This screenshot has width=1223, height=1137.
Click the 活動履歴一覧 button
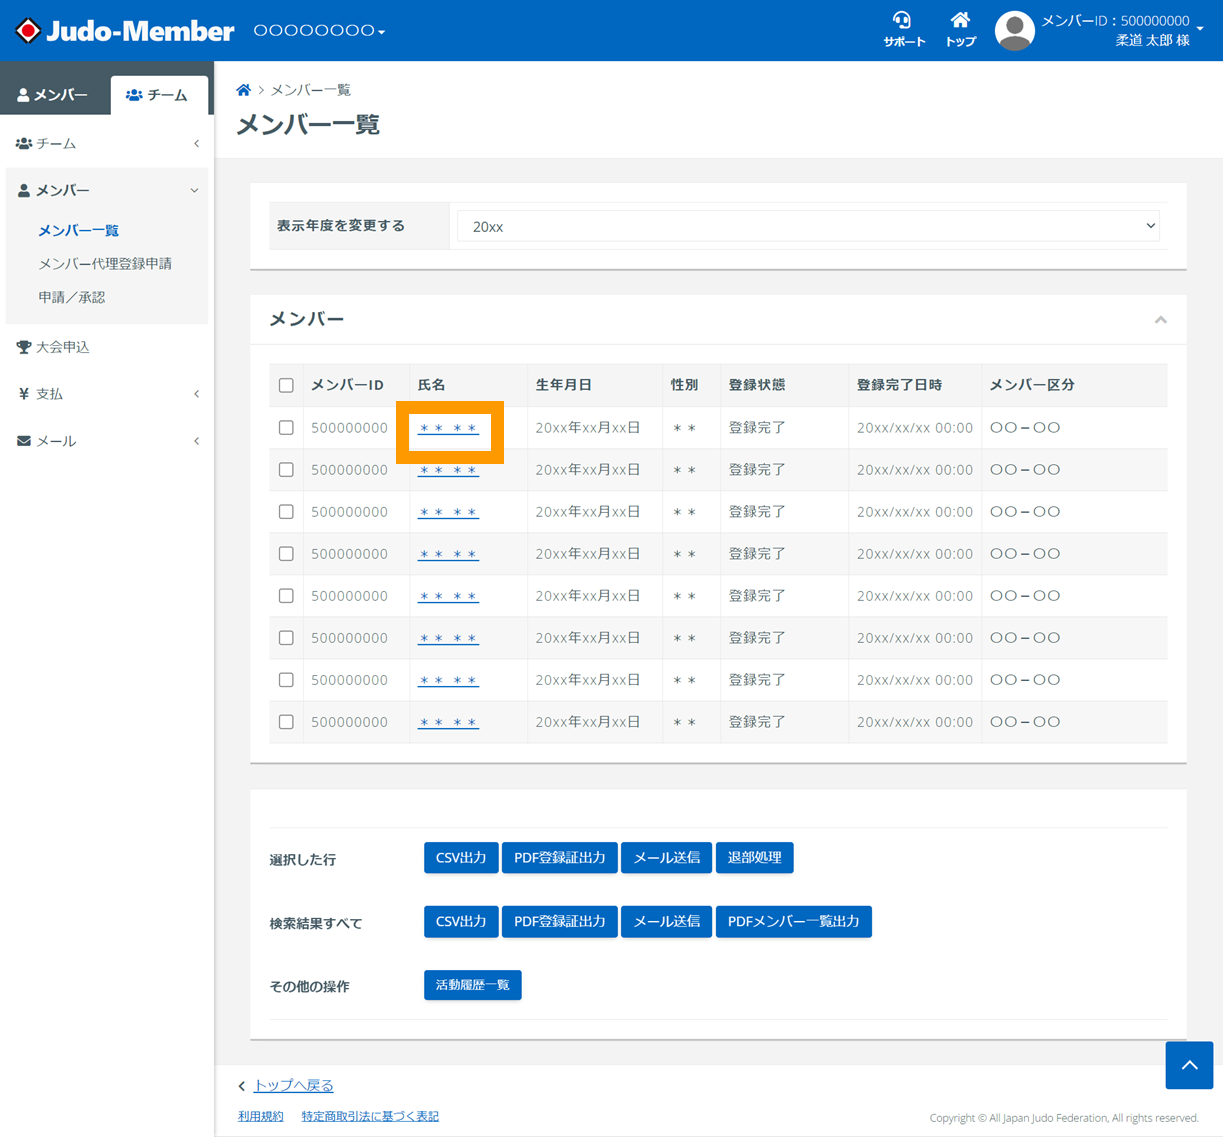[472, 985]
